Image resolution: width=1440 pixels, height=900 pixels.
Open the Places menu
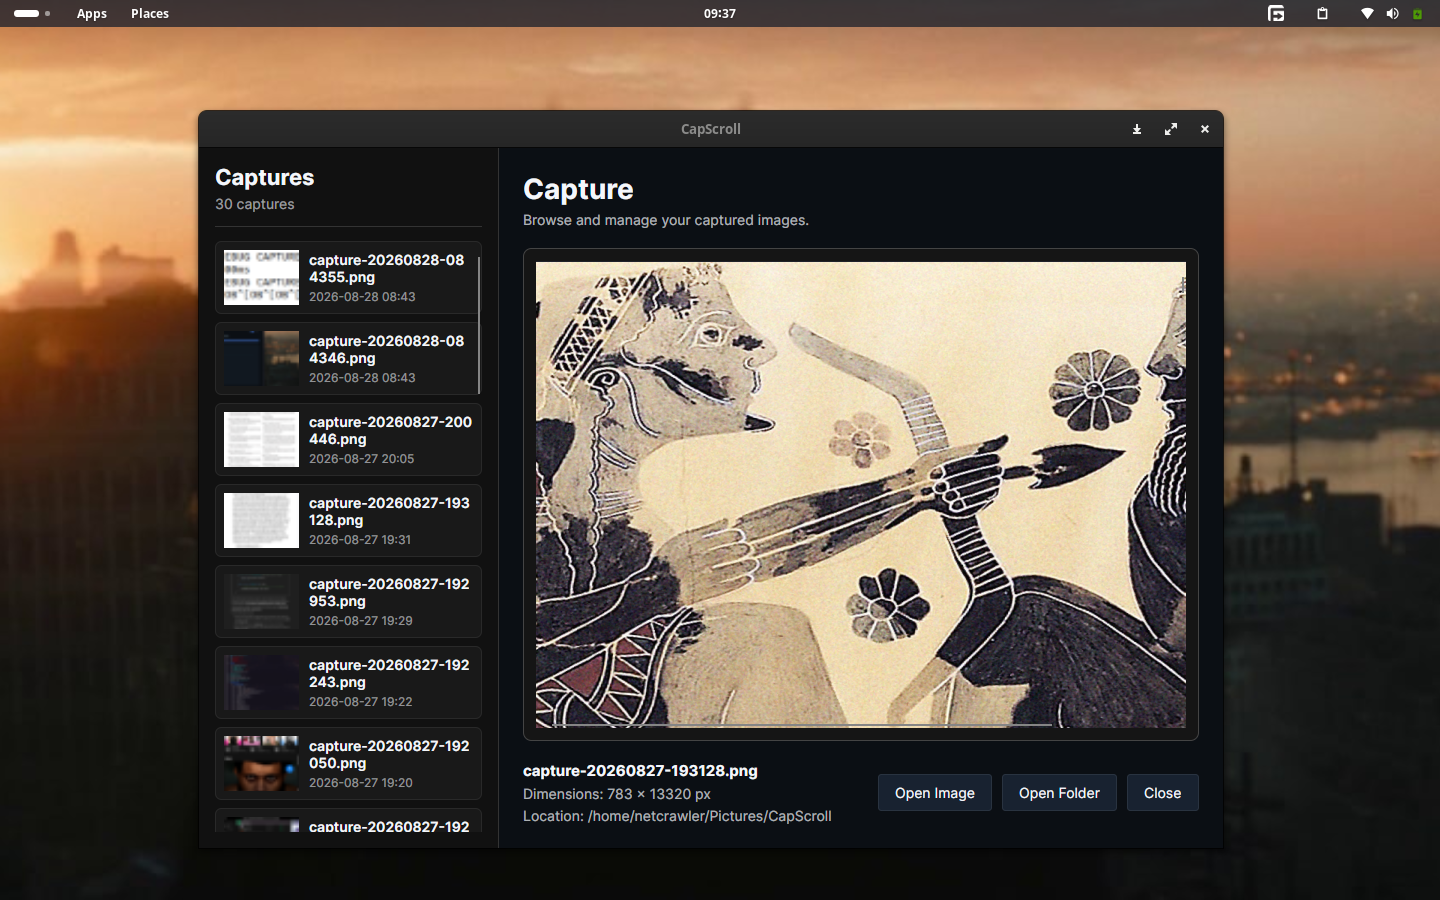[150, 13]
